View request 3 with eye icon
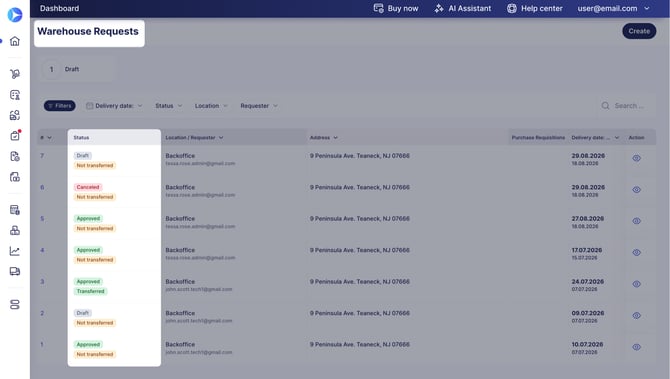The width and height of the screenshot is (670, 379). click(x=636, y=284)
